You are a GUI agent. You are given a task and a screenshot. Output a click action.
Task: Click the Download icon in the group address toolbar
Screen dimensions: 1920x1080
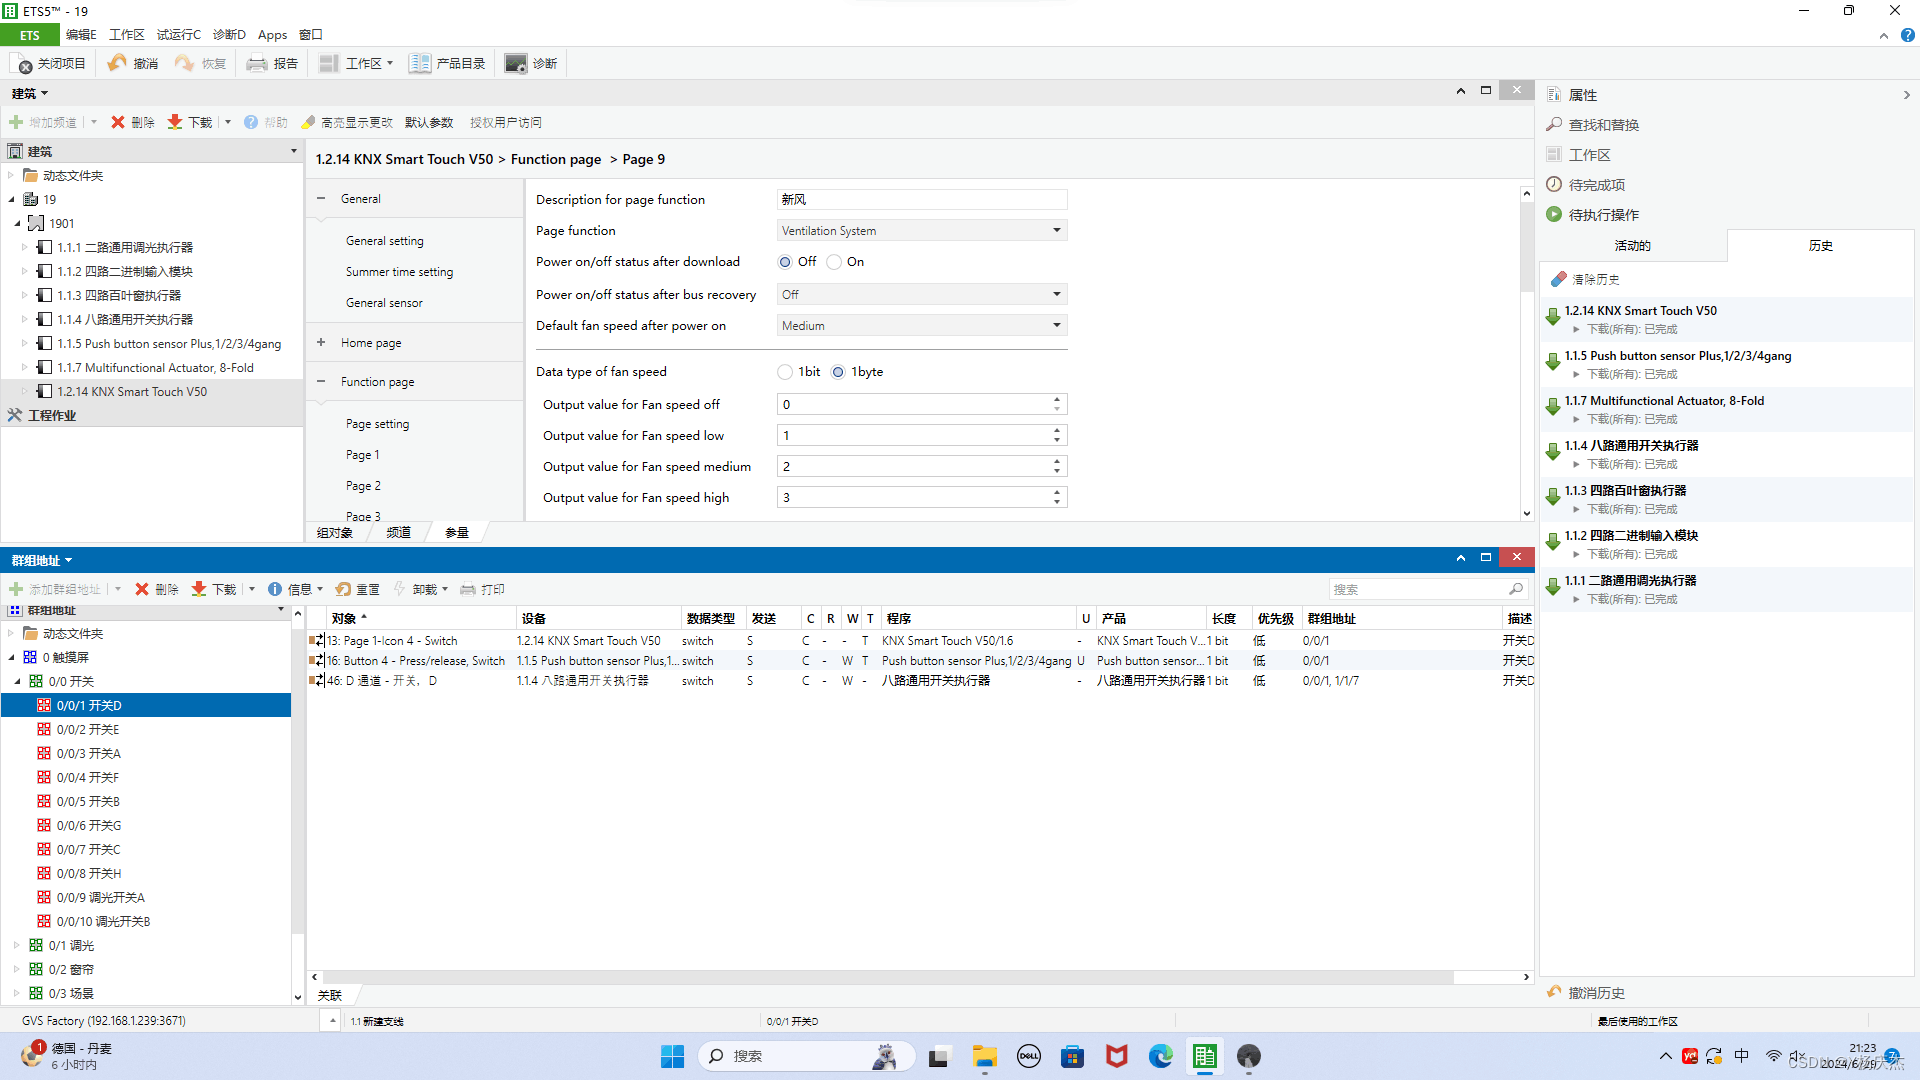199,589
